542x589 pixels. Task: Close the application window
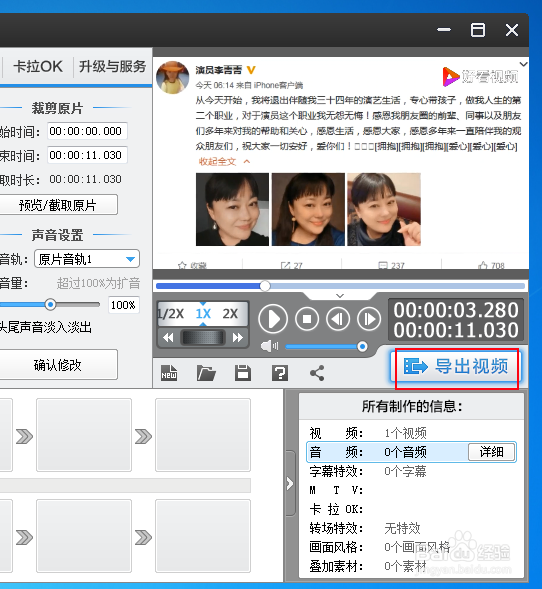pos(512,30)
